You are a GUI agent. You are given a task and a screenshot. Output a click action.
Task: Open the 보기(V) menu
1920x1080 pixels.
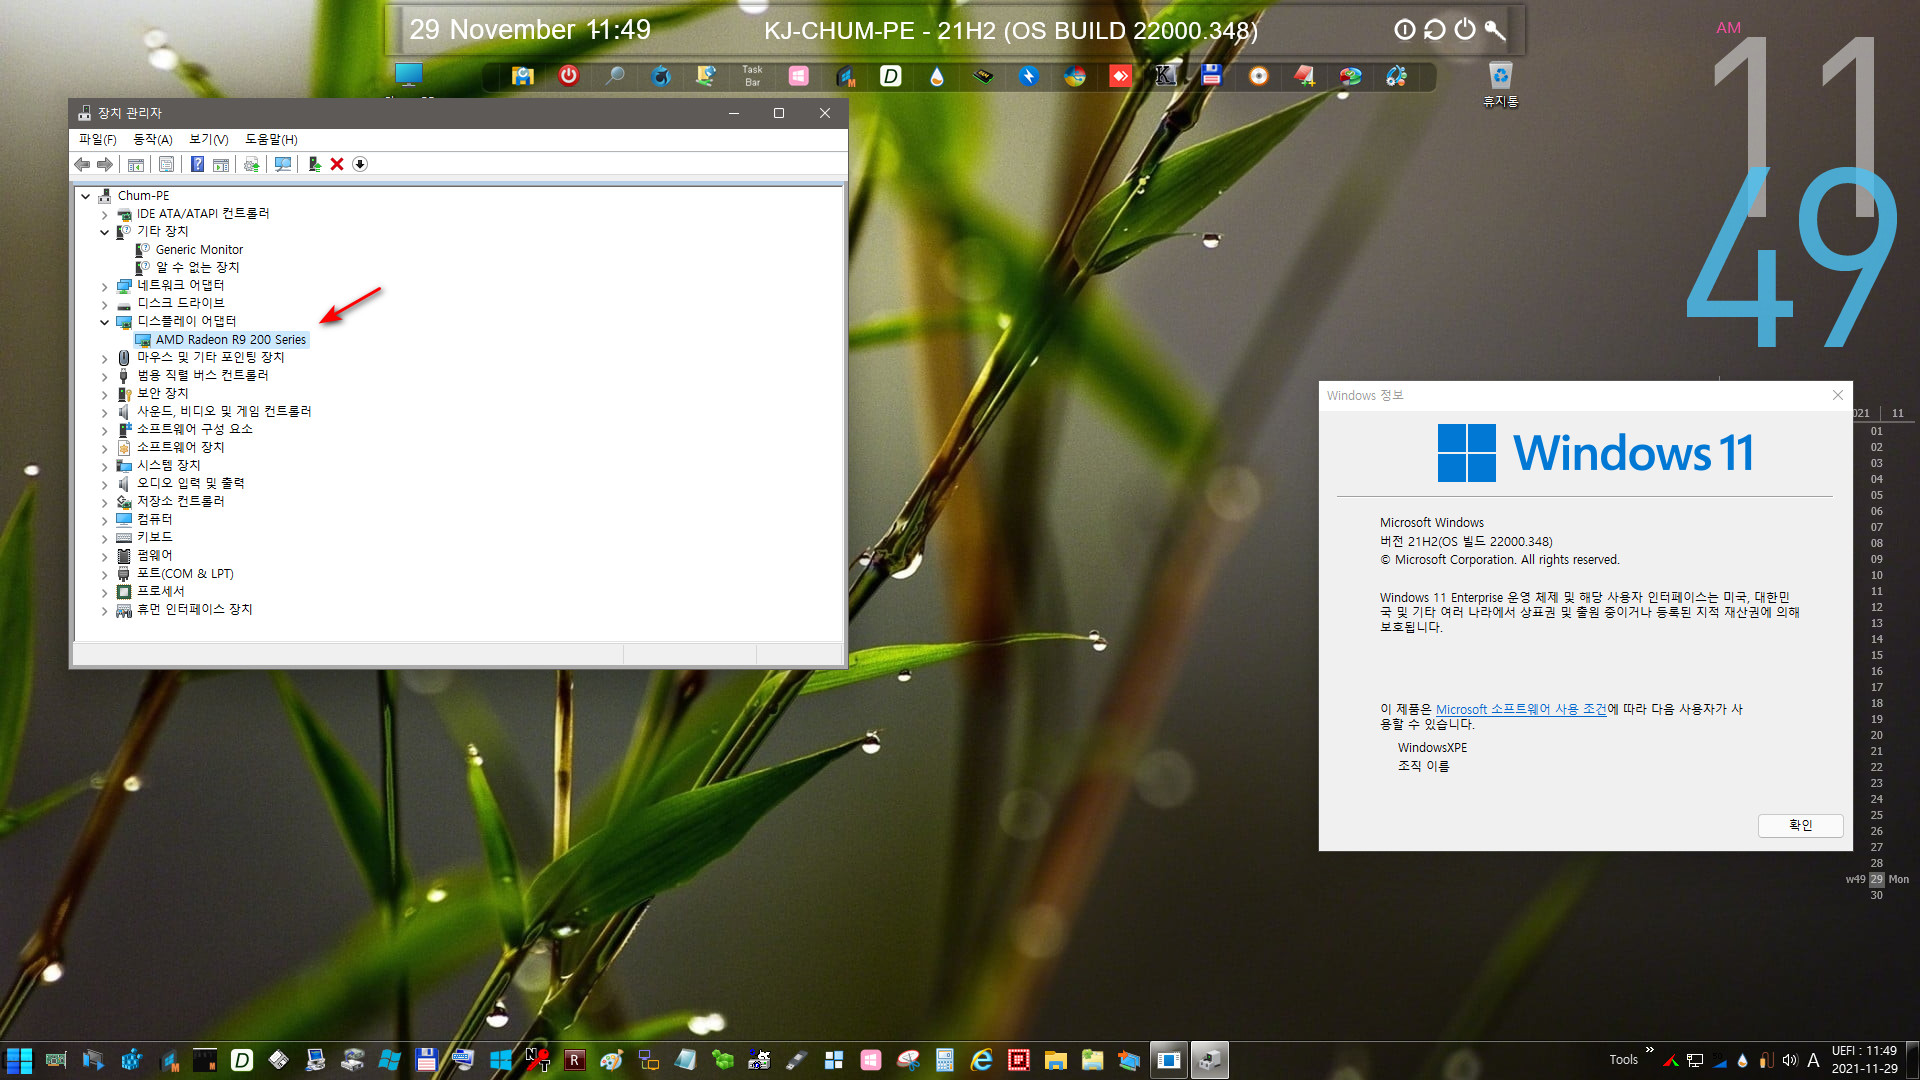[x=209, y=139]
